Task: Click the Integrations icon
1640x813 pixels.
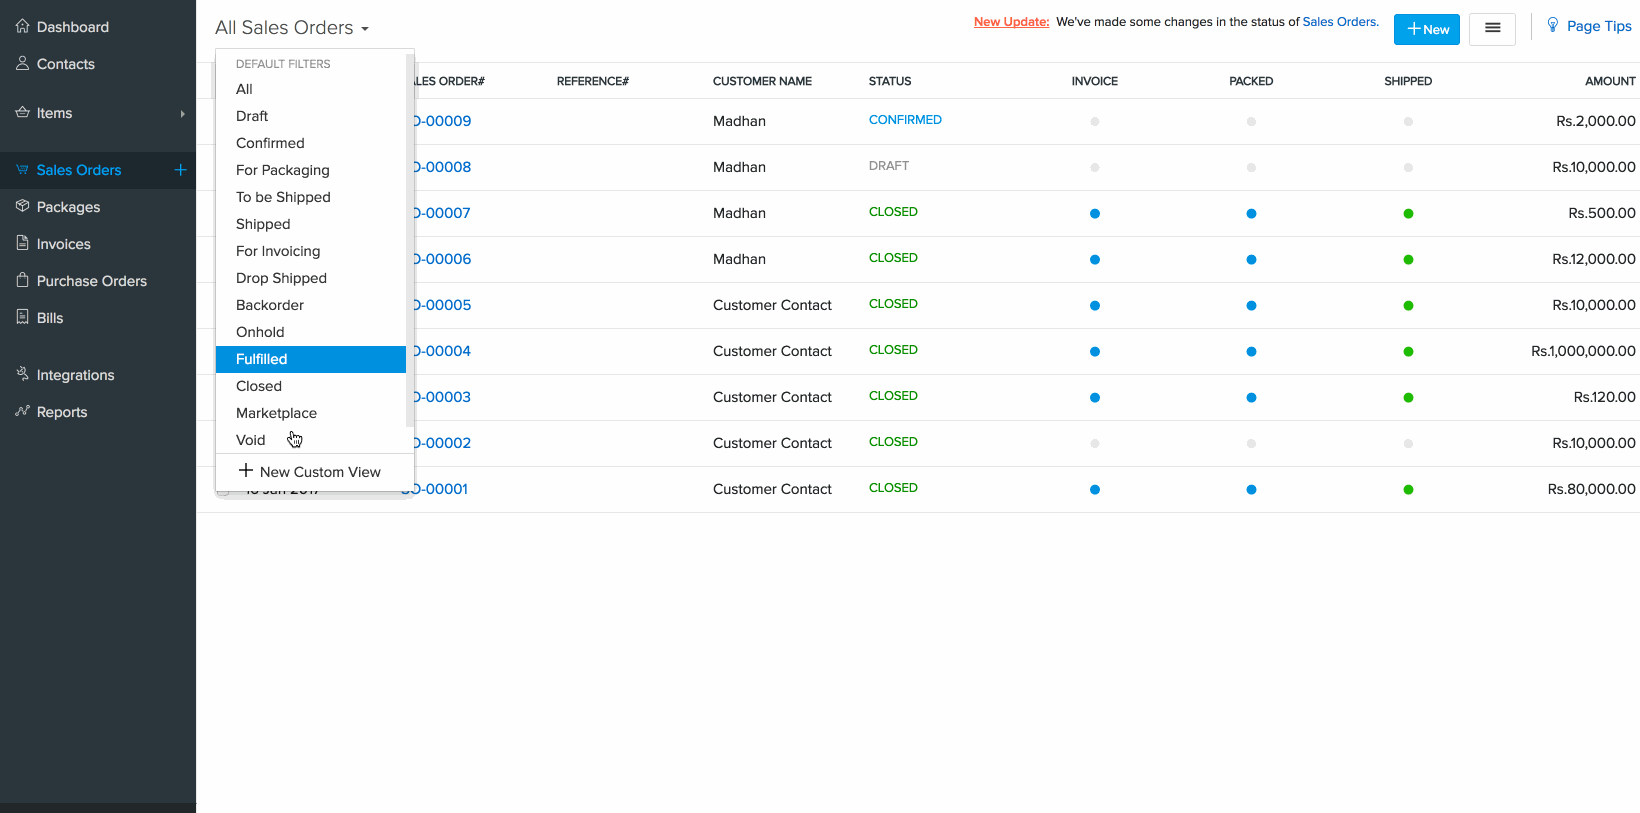Action: [x=22, y=374]
